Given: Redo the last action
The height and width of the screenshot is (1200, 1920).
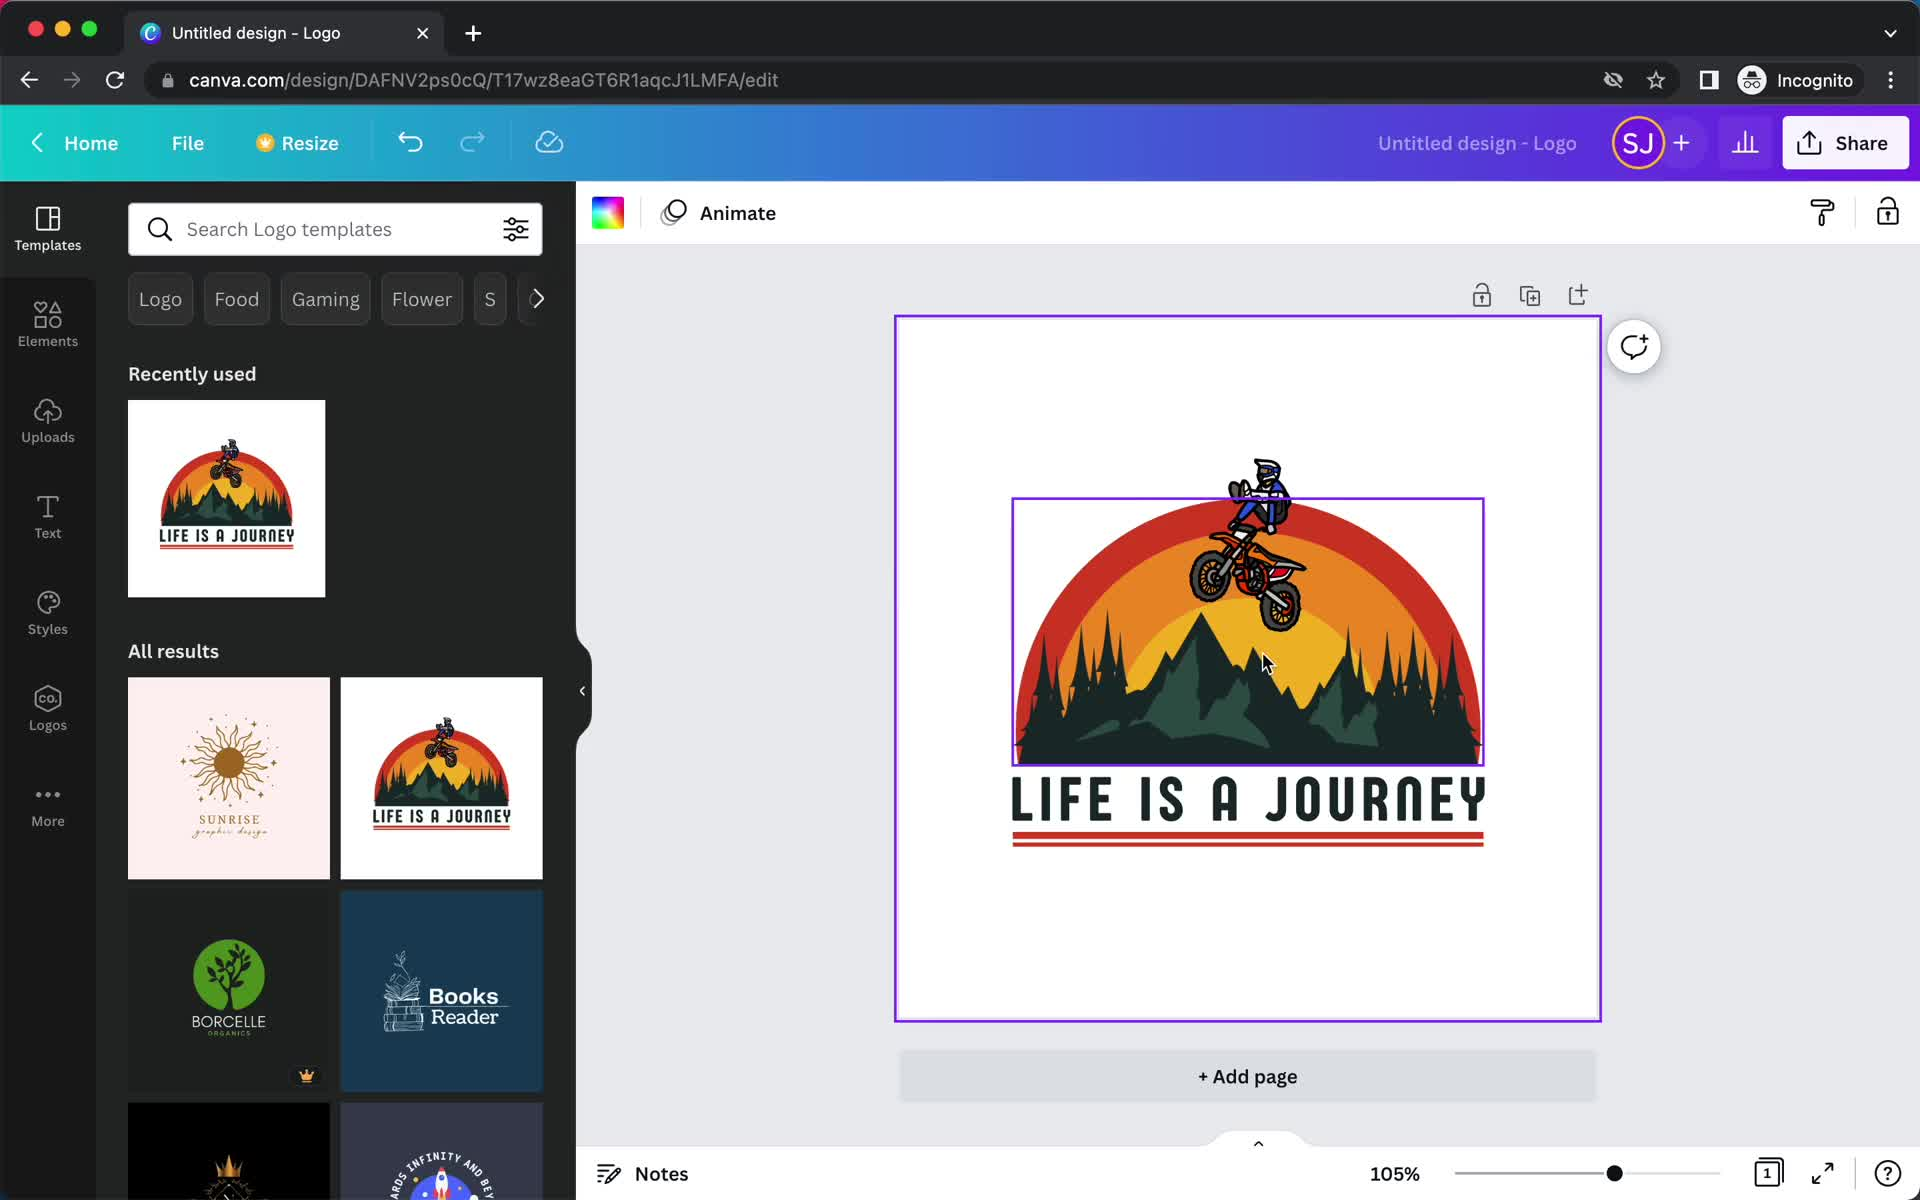Looking at the screenshot, I should click(x=472, y=142).
